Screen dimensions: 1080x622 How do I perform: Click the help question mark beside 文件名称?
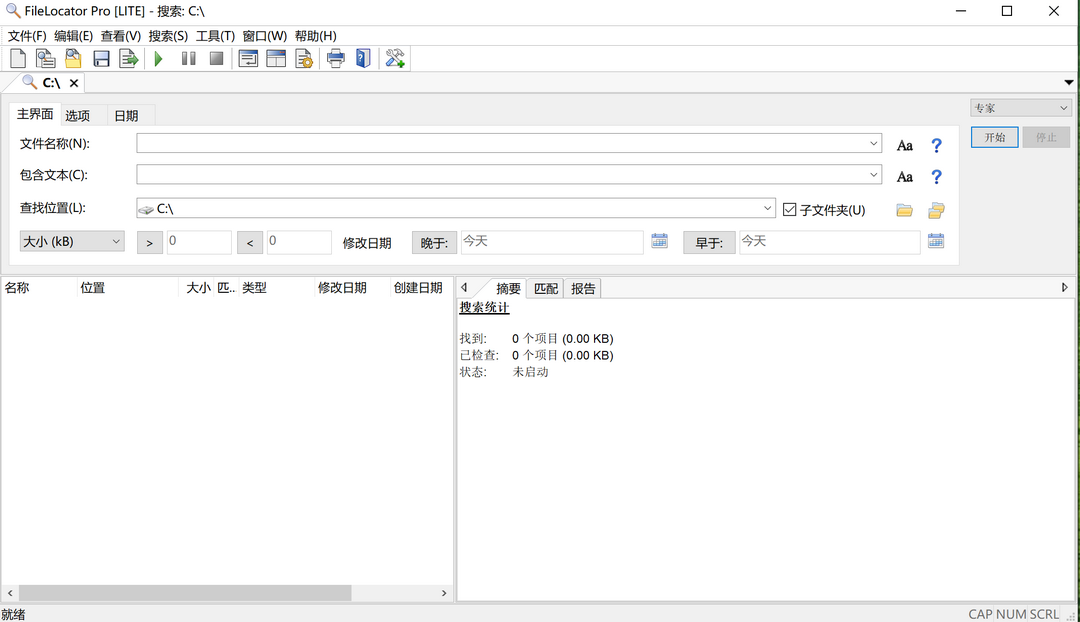pyautogui.click(x=936, y=145)
